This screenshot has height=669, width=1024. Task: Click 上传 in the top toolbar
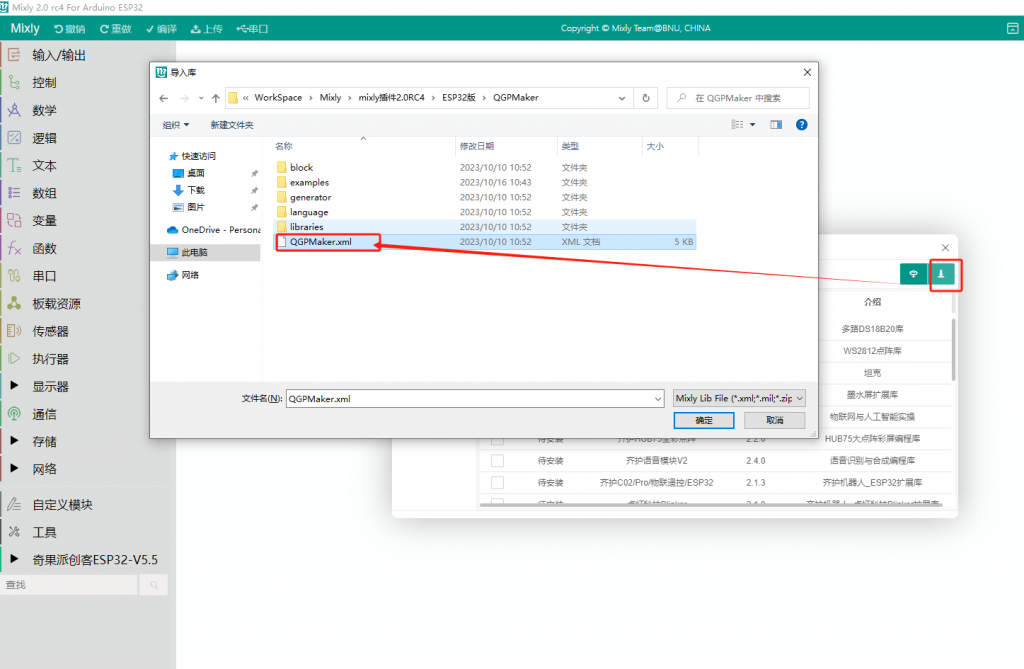[x=206, y=29]
